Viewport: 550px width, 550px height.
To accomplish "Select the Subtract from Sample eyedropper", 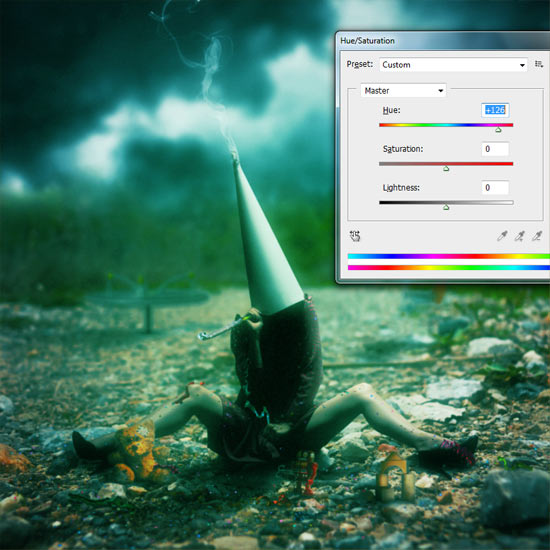I will click(537, 236).
